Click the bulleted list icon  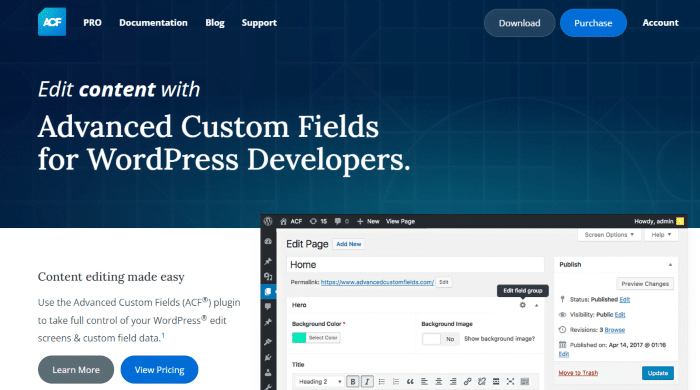382,382
